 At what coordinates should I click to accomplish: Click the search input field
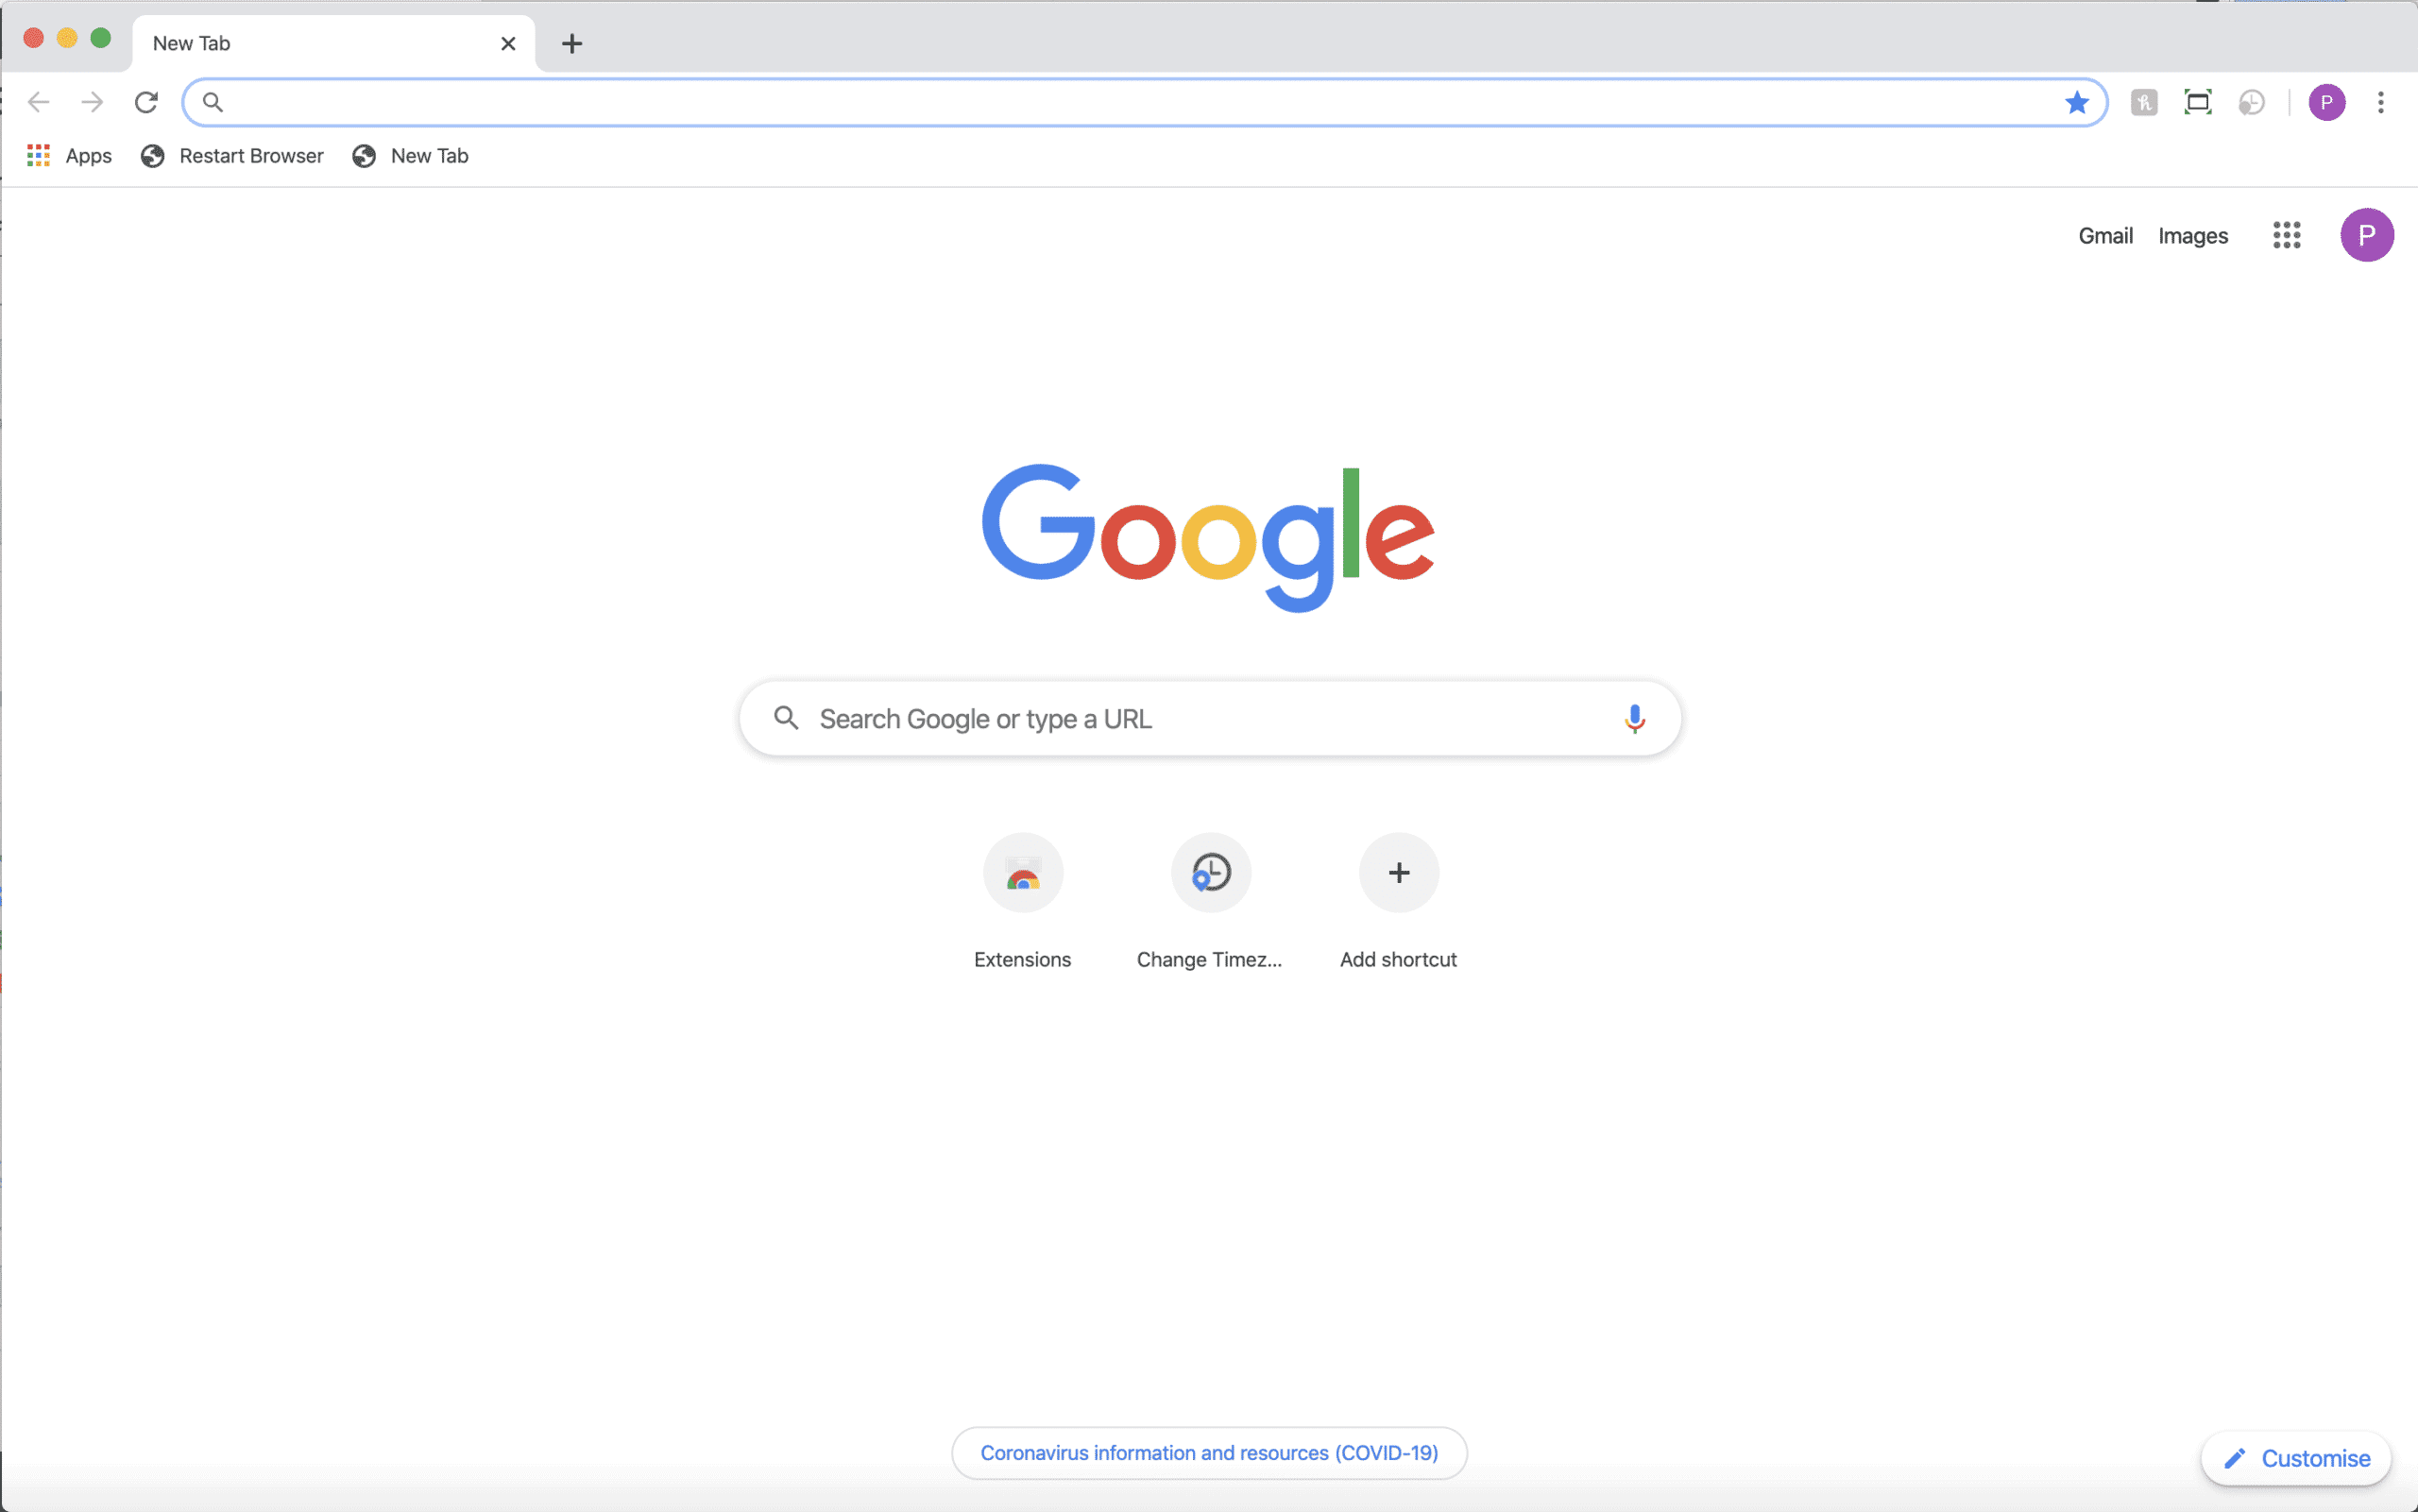point(1209,718)
